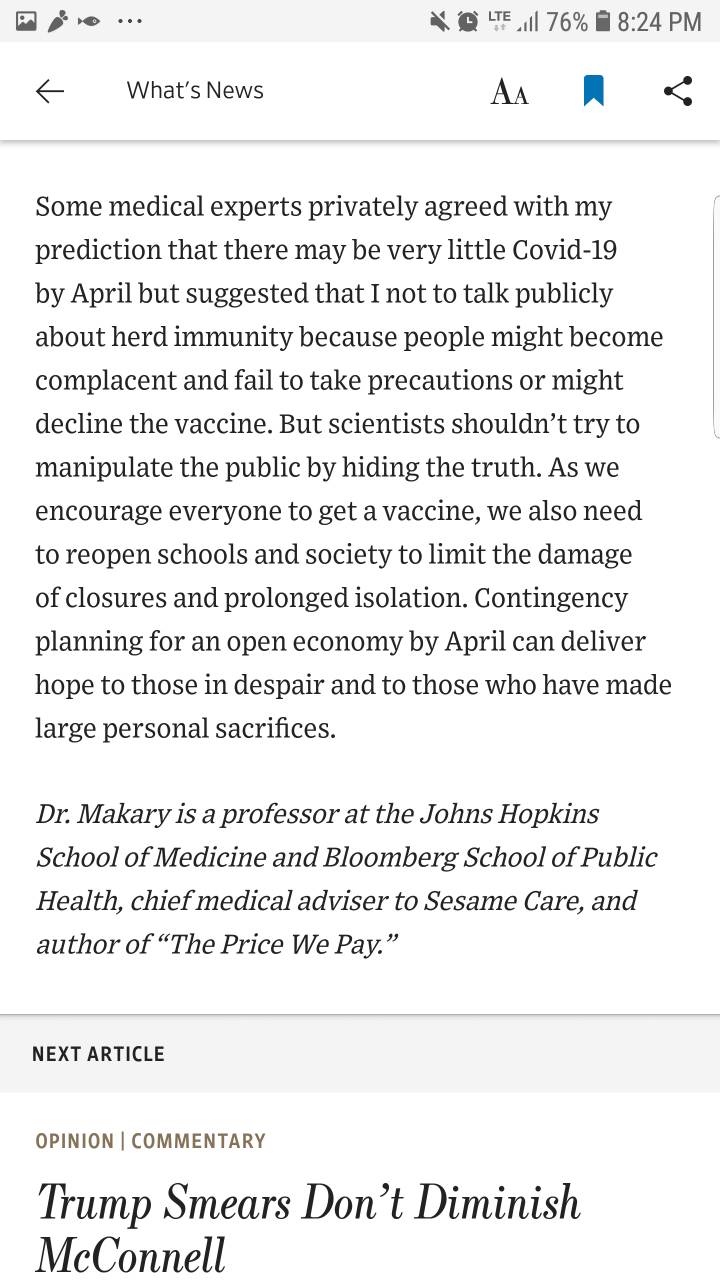Tap Dr. Makary author bio text
720x1280 pixels.
347,879
